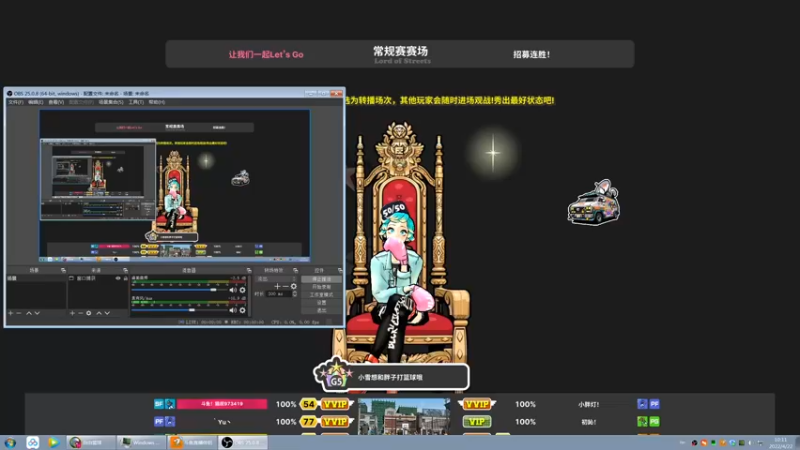Image resolution: width=800 pixels, height=450 pixels.
Task: Click the green VIP badge beside 初吻!
Action: click(x=477, y=422)
